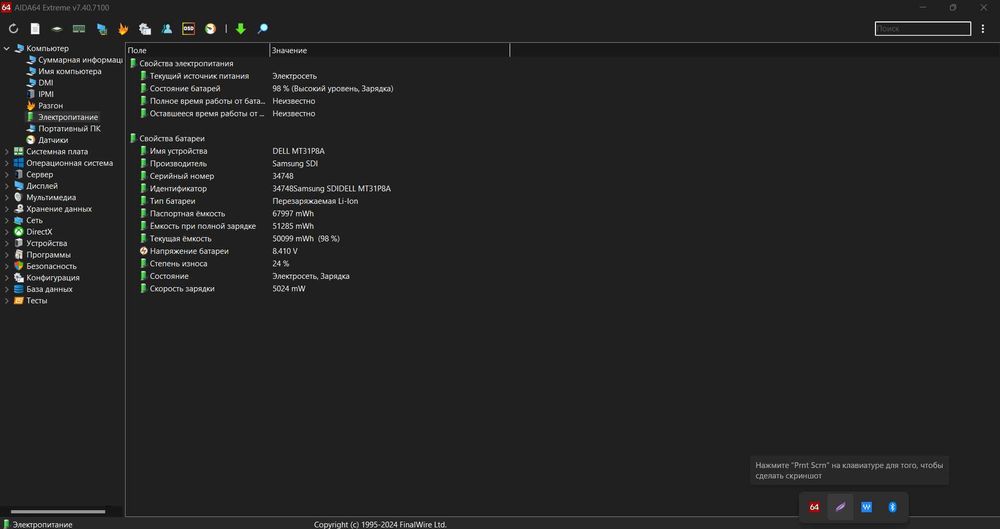Open the disk benchmark toolbar icon

coord(57,29)
